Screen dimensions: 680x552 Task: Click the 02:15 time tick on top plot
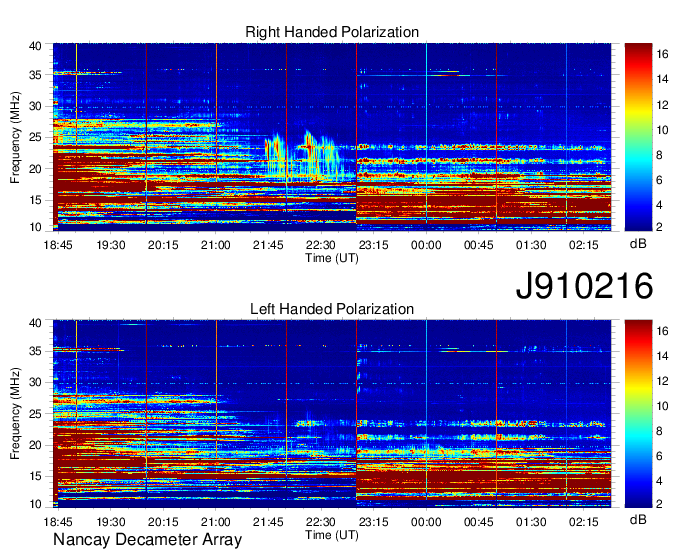(x=584, y=245)
